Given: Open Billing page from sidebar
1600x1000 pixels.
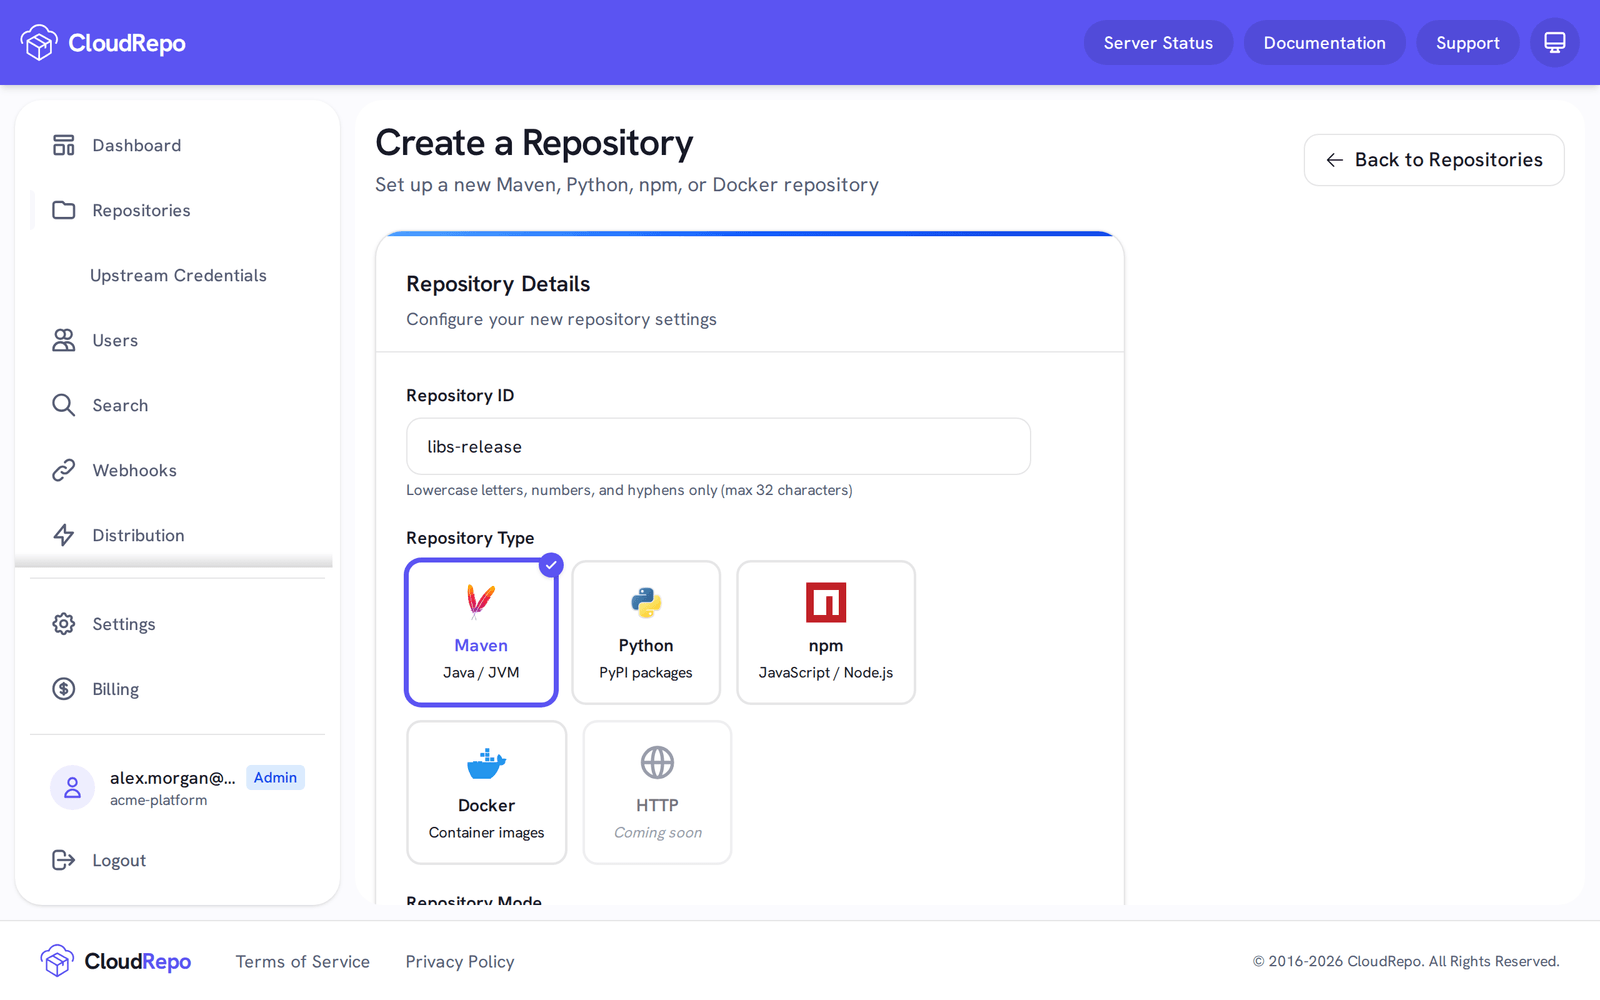Looking at the screenshot, I should point(178,689).
